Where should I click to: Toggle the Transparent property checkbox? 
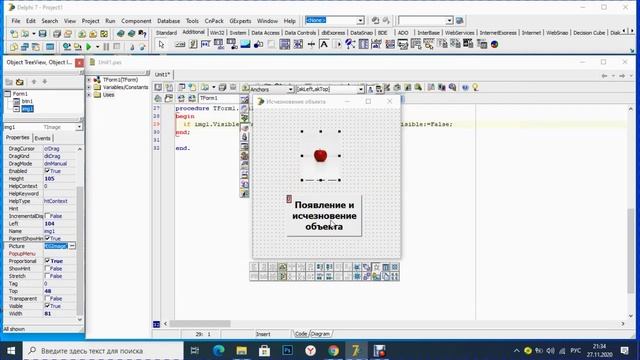coord(47,298)
